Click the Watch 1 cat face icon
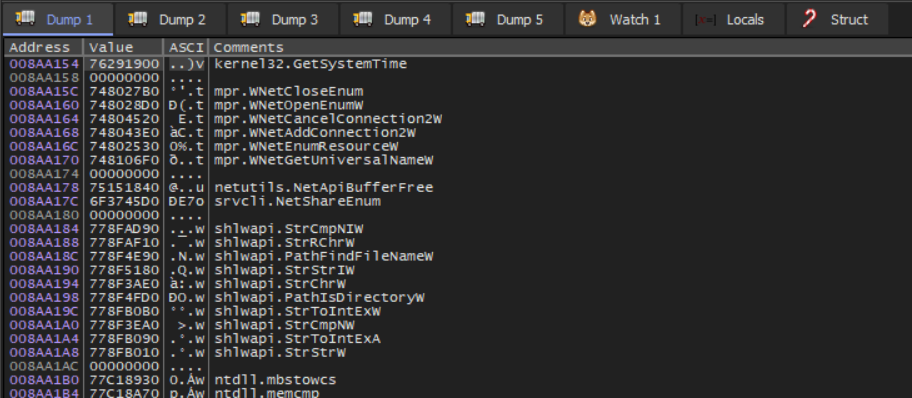This screenshot has height=398, width=912. coord(588,19)
